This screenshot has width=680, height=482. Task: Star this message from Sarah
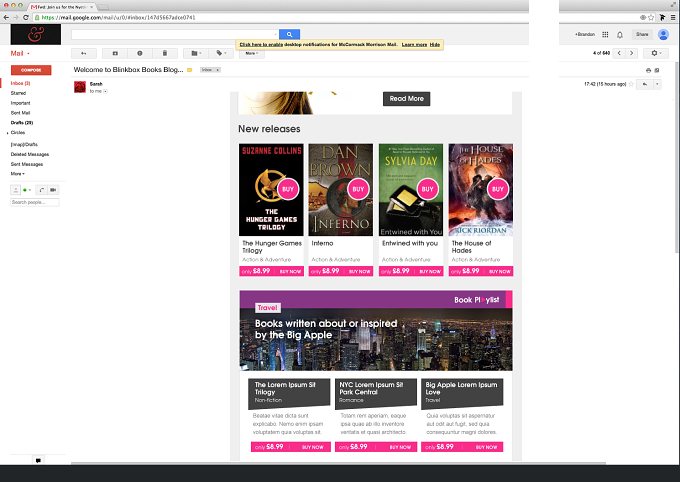click(631, 84)
